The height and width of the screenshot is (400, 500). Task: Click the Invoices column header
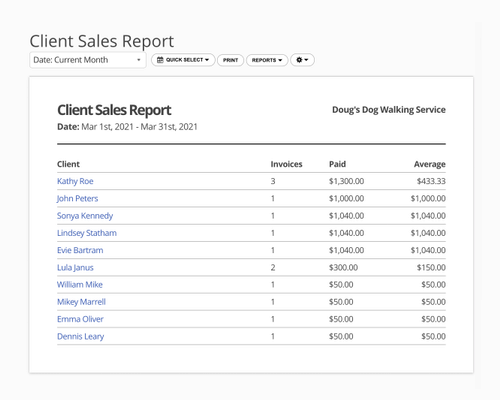[x=286, y=164]
